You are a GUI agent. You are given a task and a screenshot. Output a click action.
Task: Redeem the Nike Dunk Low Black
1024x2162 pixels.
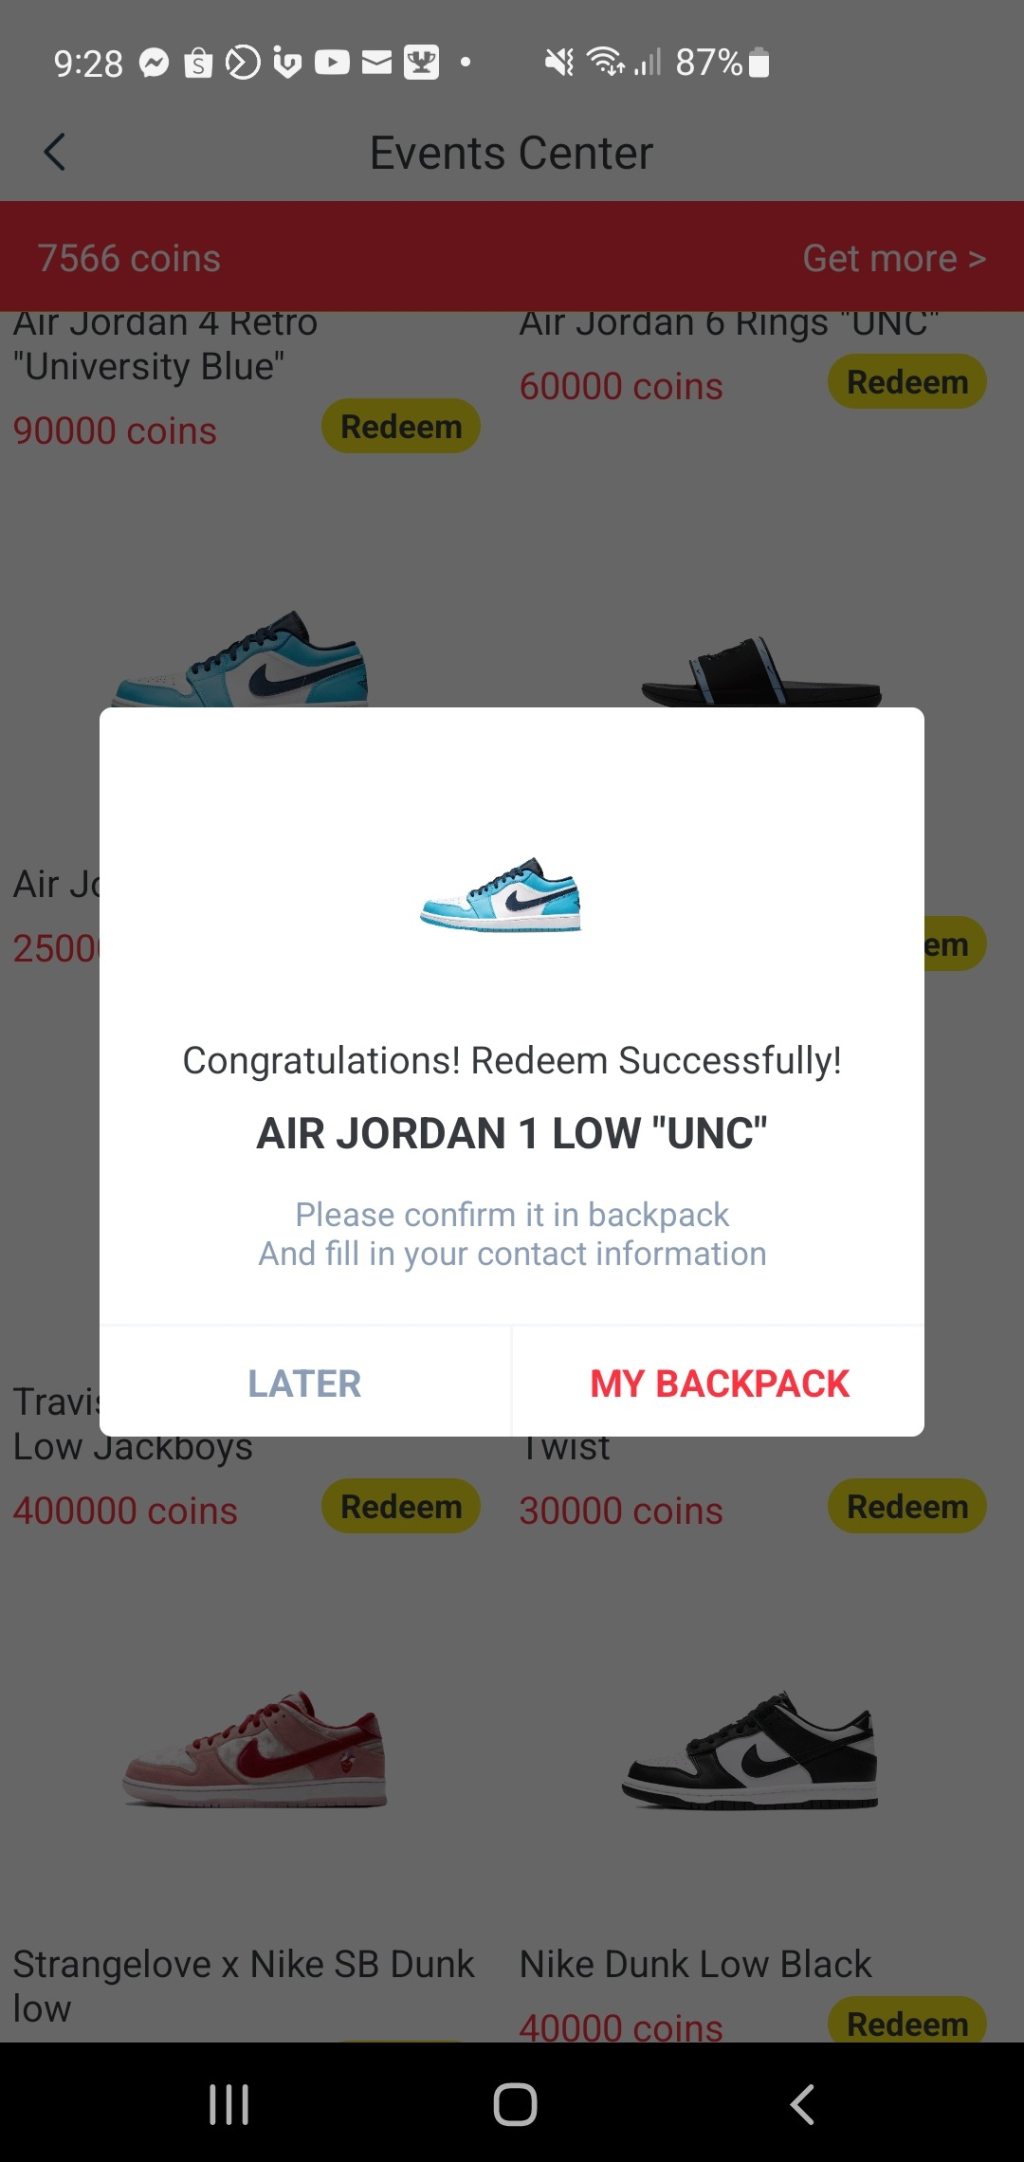[x=907, y=2022]
